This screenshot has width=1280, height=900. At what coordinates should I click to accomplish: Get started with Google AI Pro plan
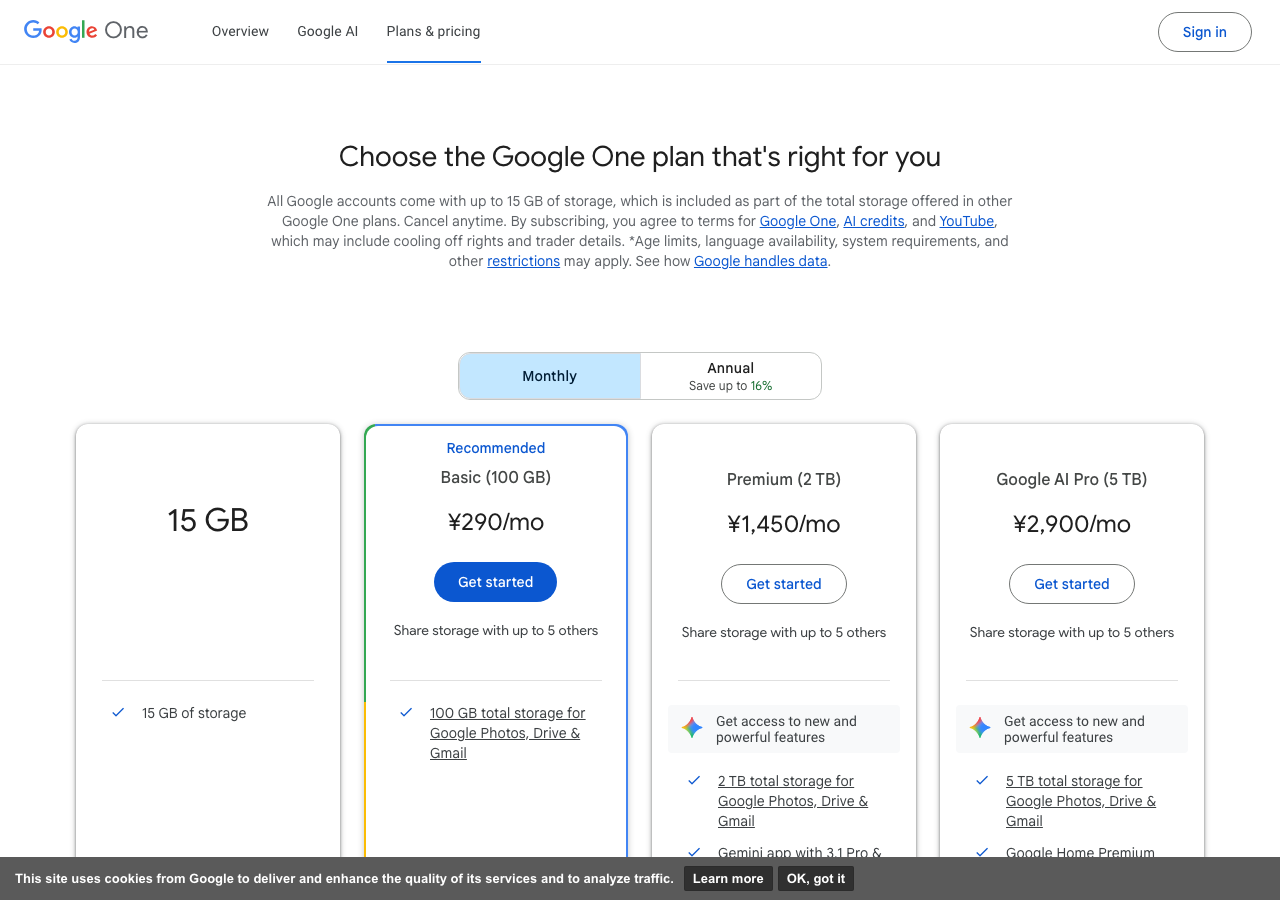(x=1071, y=584)
